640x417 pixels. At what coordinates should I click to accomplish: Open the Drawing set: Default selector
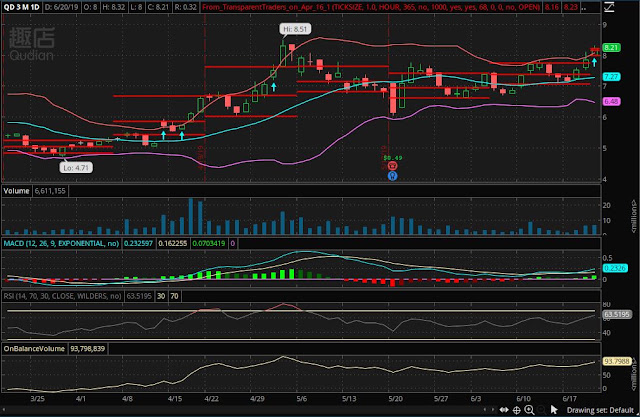point(600,410)
